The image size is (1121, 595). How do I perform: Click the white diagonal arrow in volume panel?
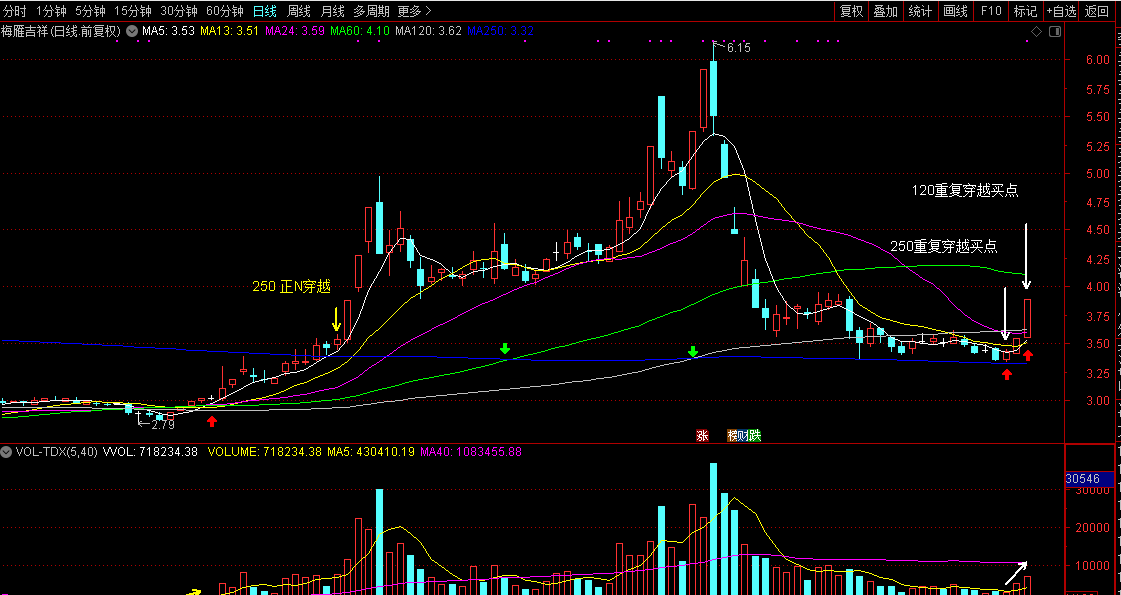pyautogui.click(x=1016, y=573)
